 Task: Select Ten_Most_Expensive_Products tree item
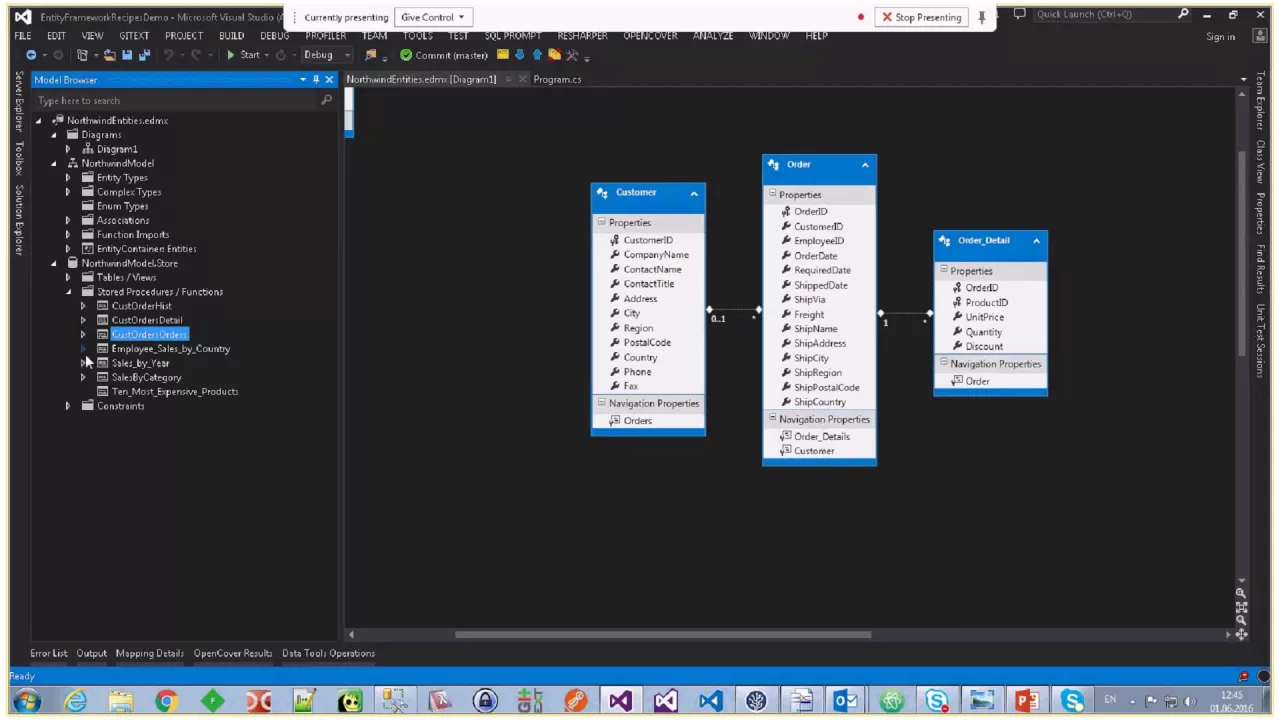coord(175,391)
